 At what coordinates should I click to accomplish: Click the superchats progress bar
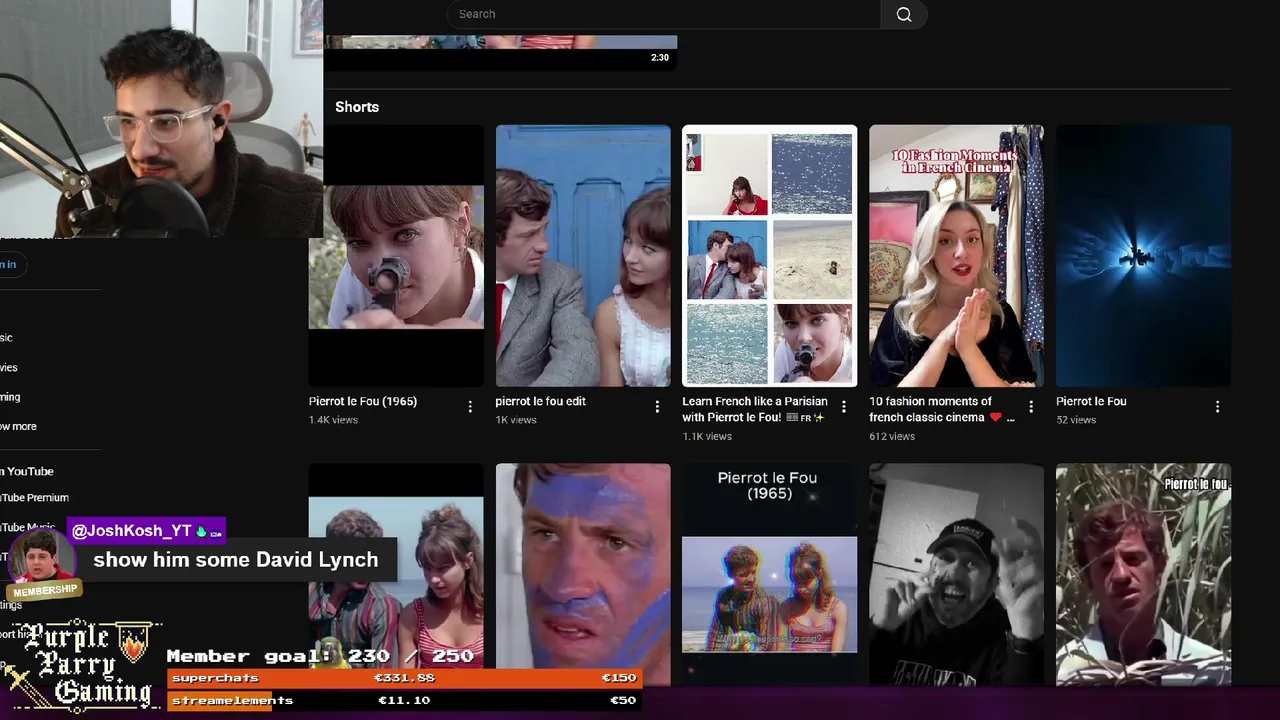[404, 678]
